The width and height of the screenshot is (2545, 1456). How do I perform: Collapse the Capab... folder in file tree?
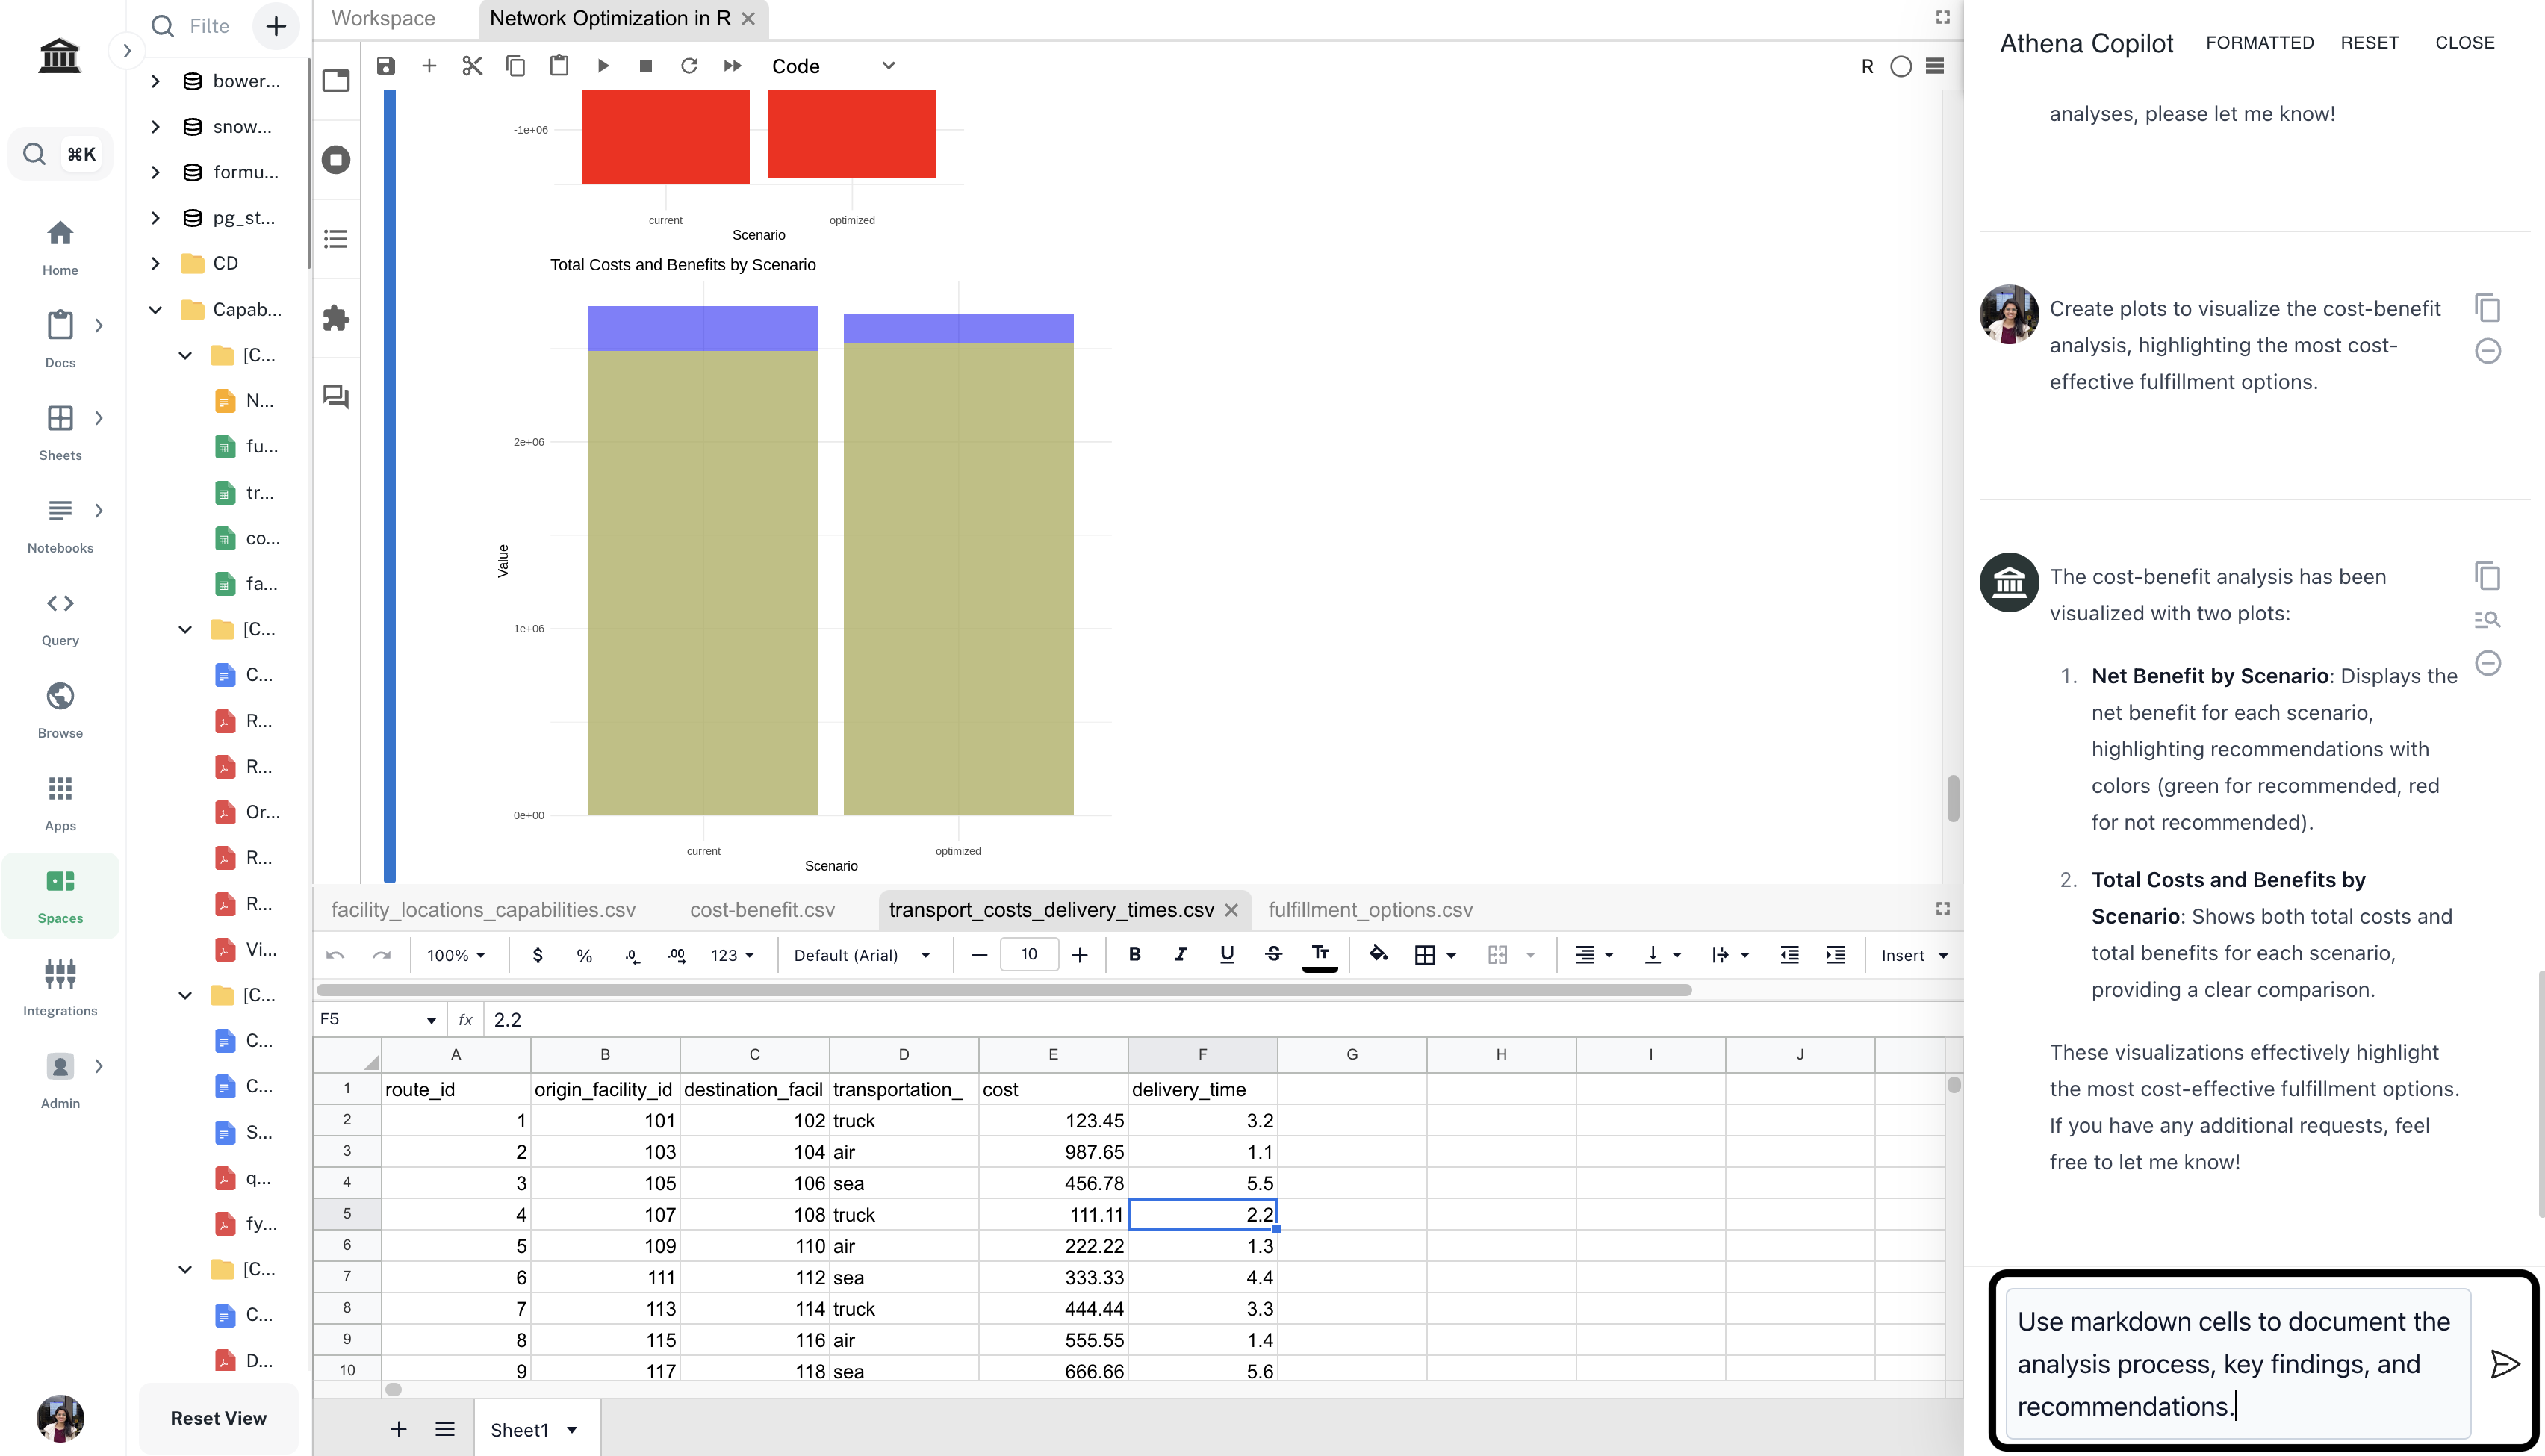click(156, 309)
